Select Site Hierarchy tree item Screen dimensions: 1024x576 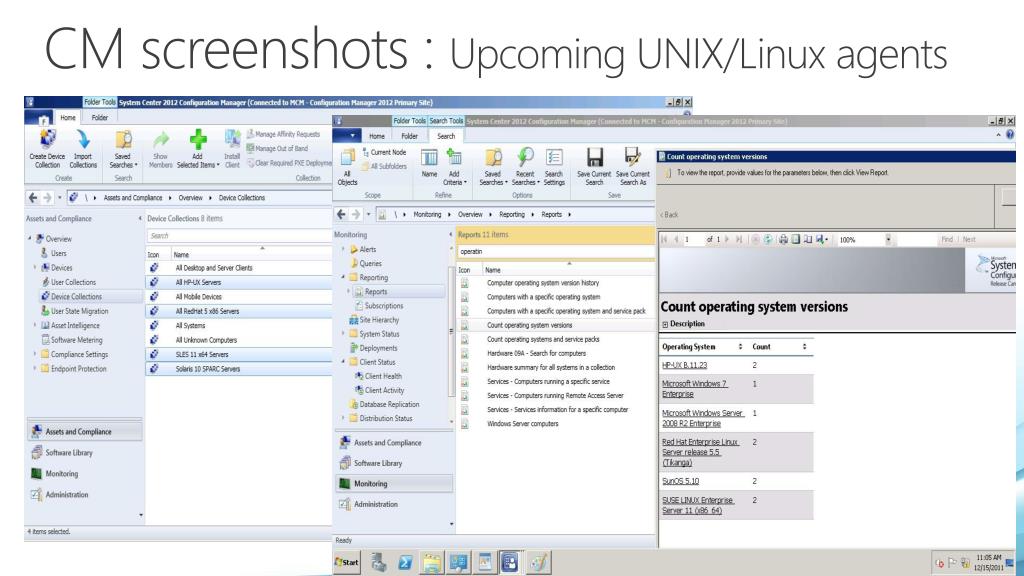379,320
